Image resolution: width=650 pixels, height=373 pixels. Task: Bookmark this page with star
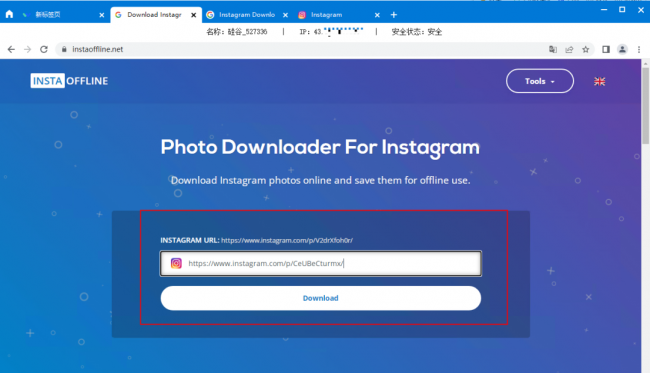coord(585,49)
